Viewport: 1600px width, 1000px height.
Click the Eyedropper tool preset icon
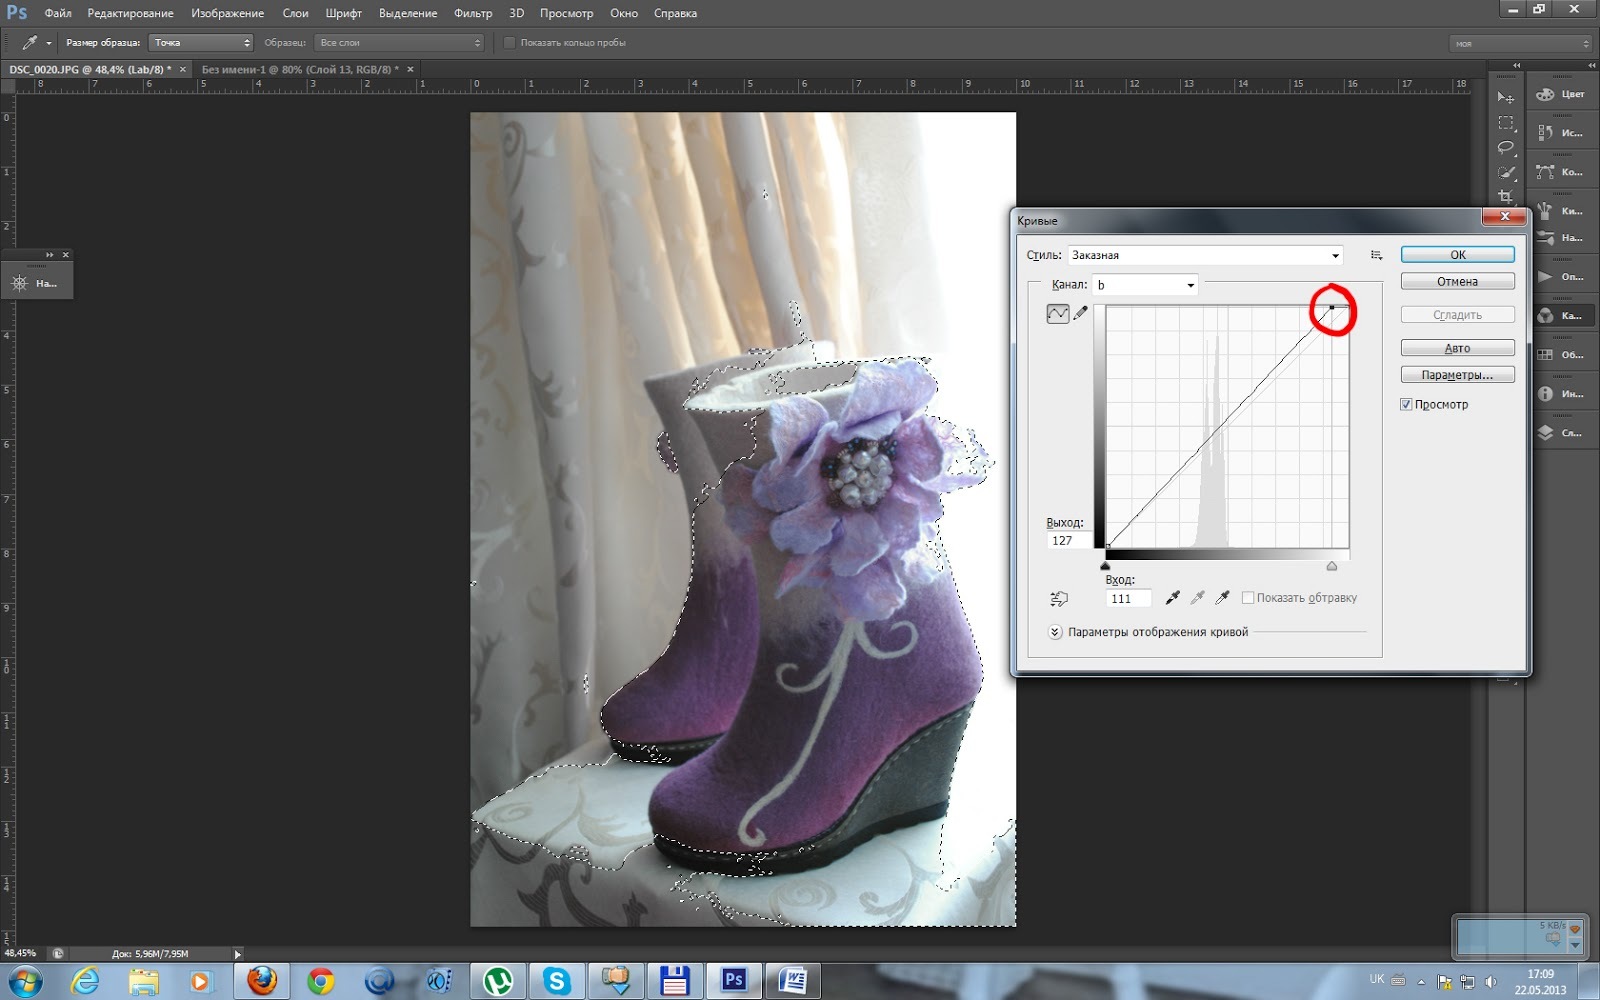point(29,42)
